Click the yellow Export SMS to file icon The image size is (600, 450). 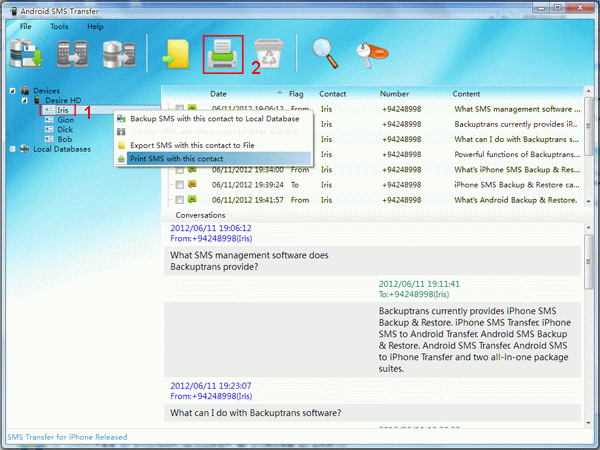176,54
